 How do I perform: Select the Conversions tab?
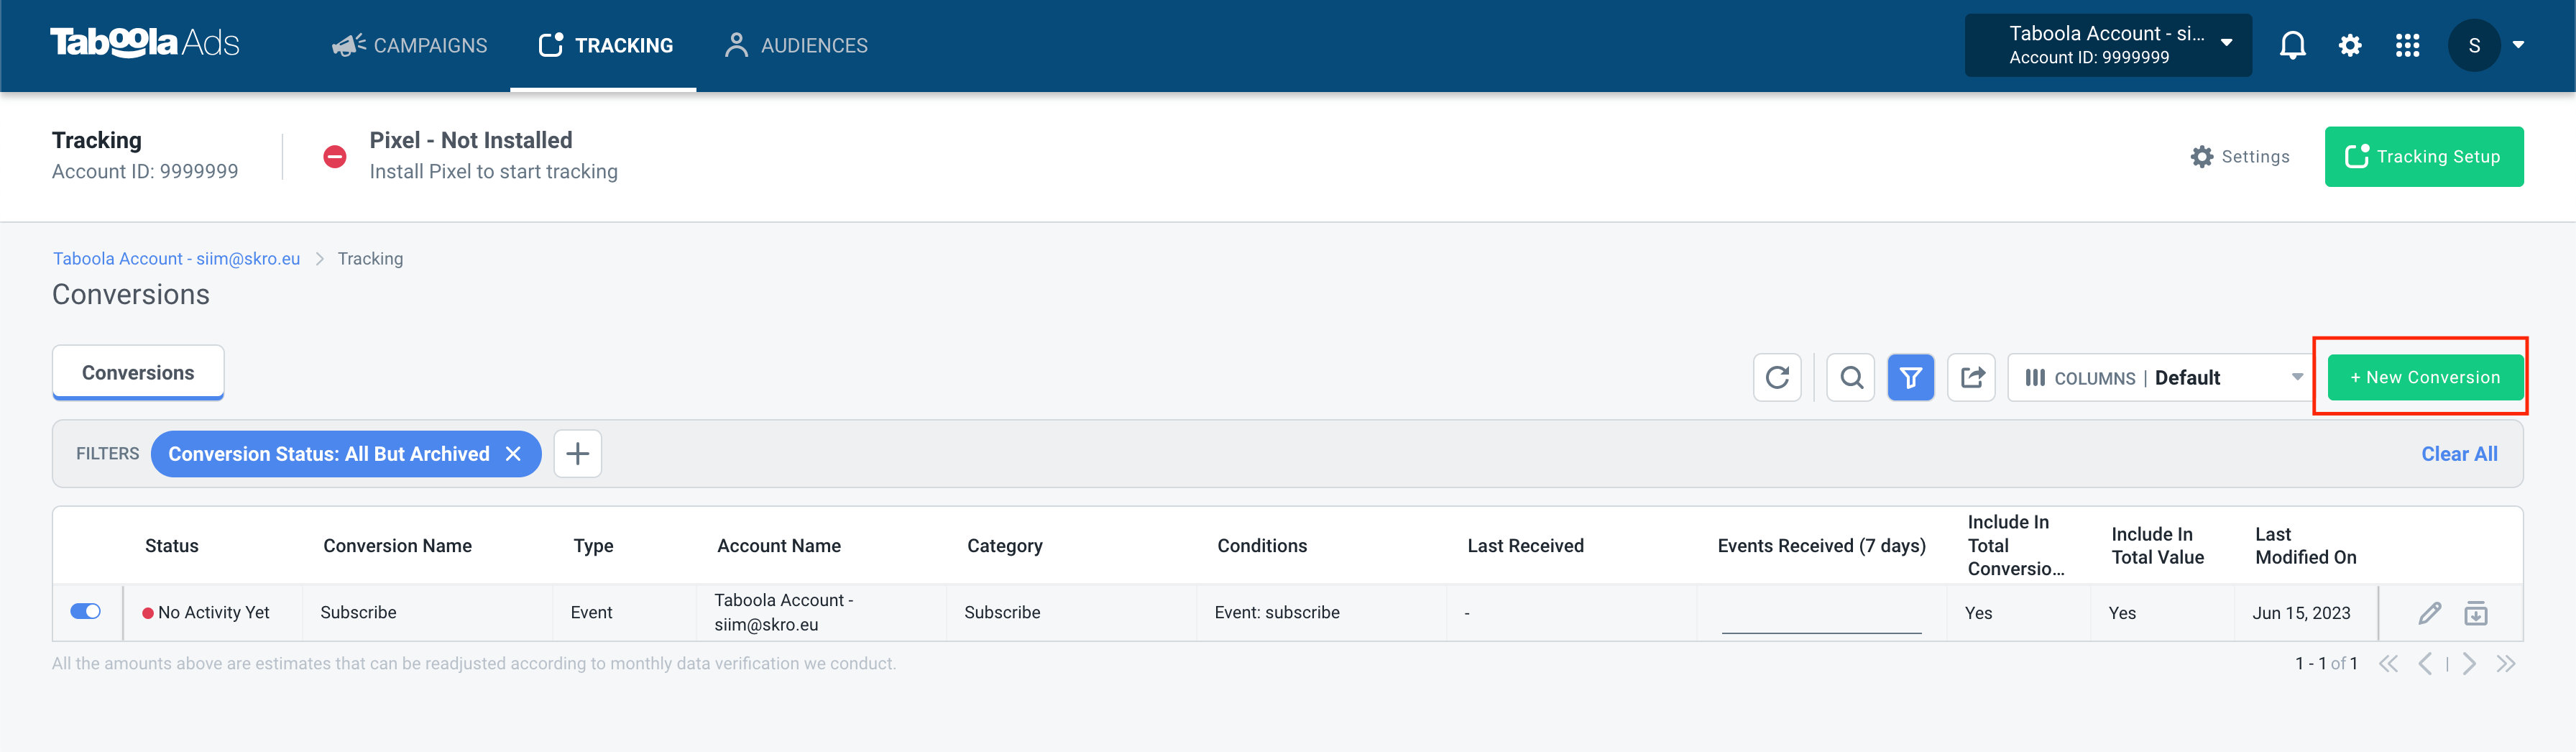(138, 372)
